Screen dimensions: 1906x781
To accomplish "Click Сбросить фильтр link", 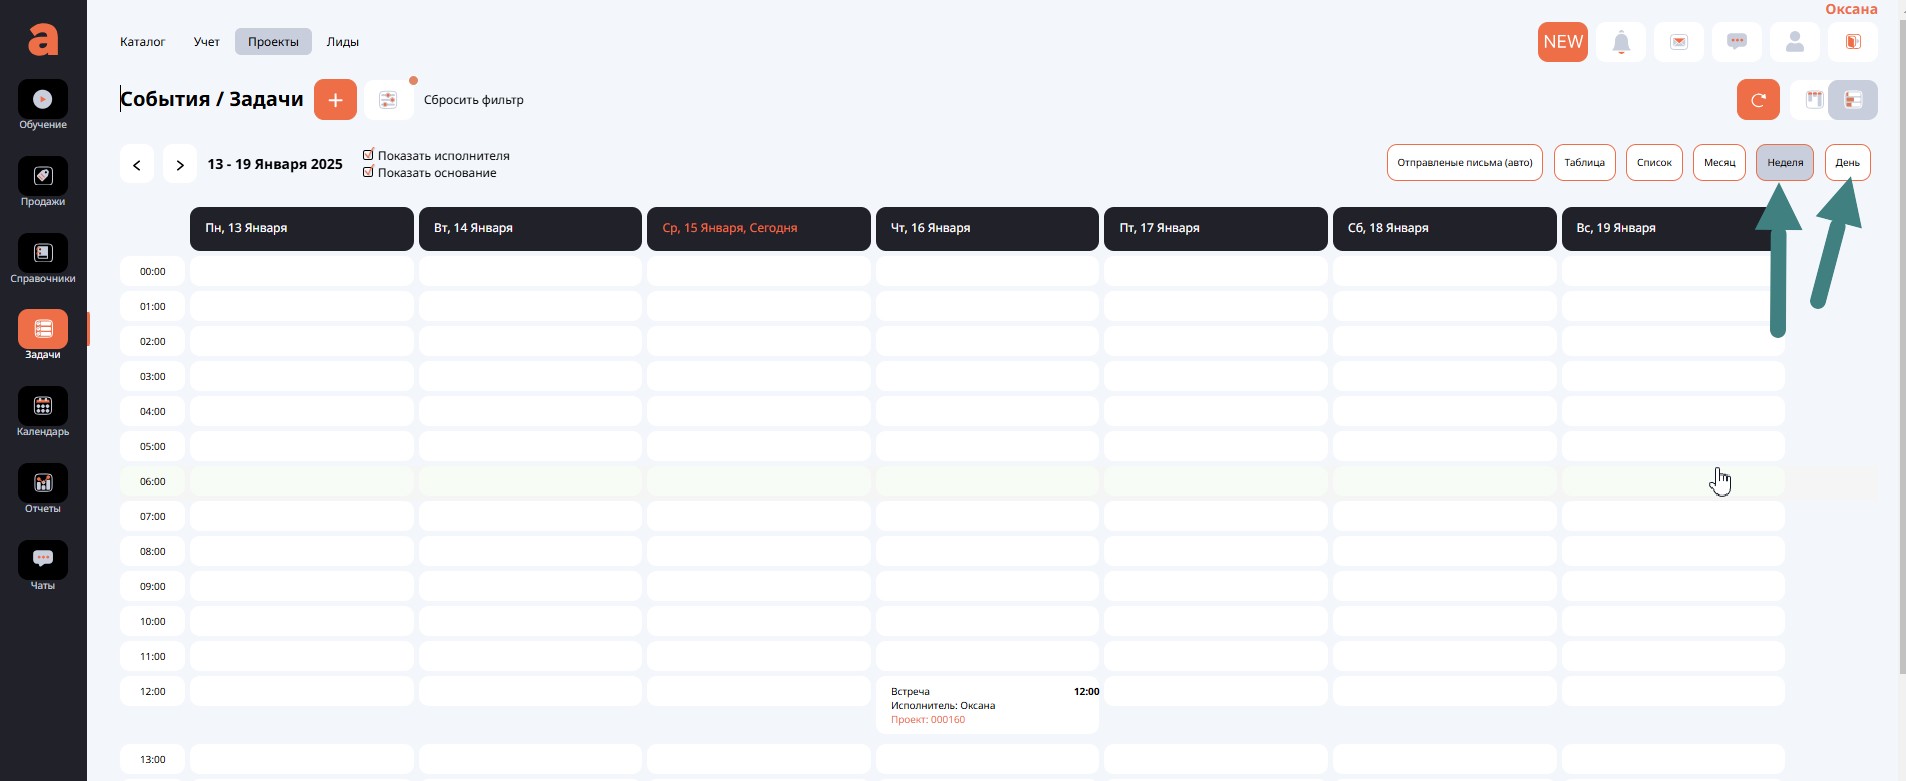I will click(473, 100).
